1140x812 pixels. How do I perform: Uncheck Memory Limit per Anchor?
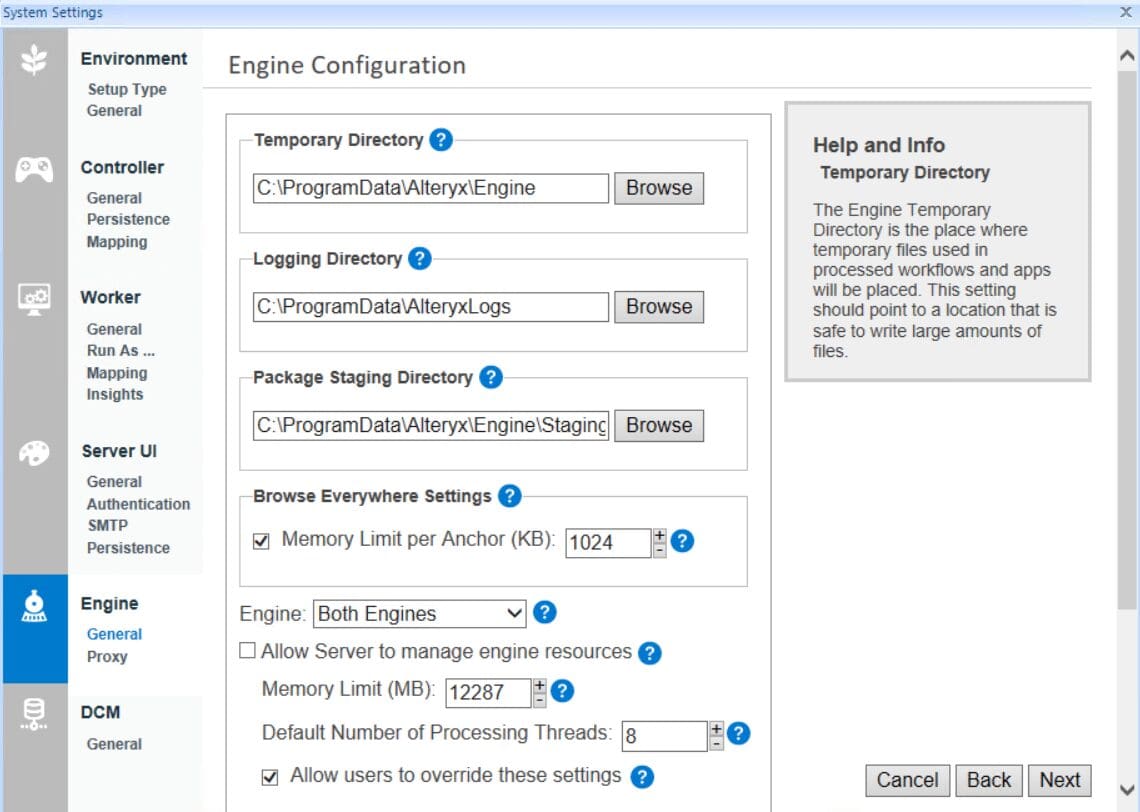260,540
